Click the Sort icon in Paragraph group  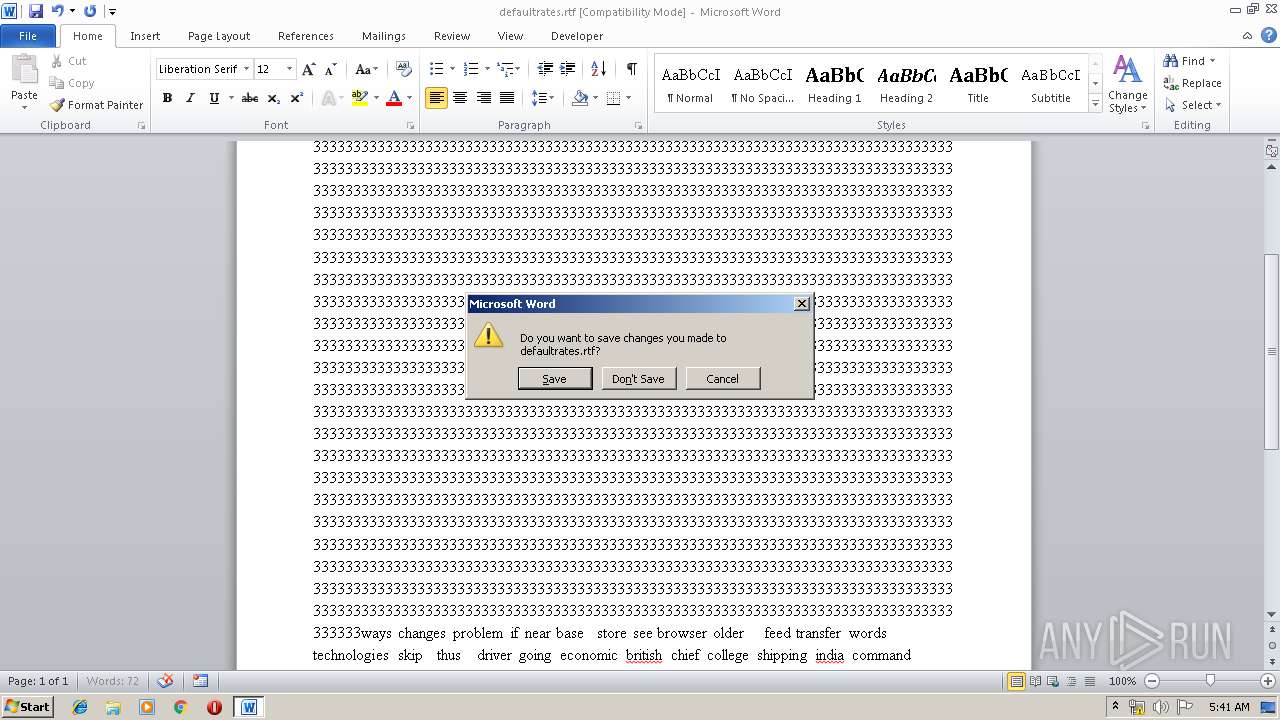[x=599, y=69]
